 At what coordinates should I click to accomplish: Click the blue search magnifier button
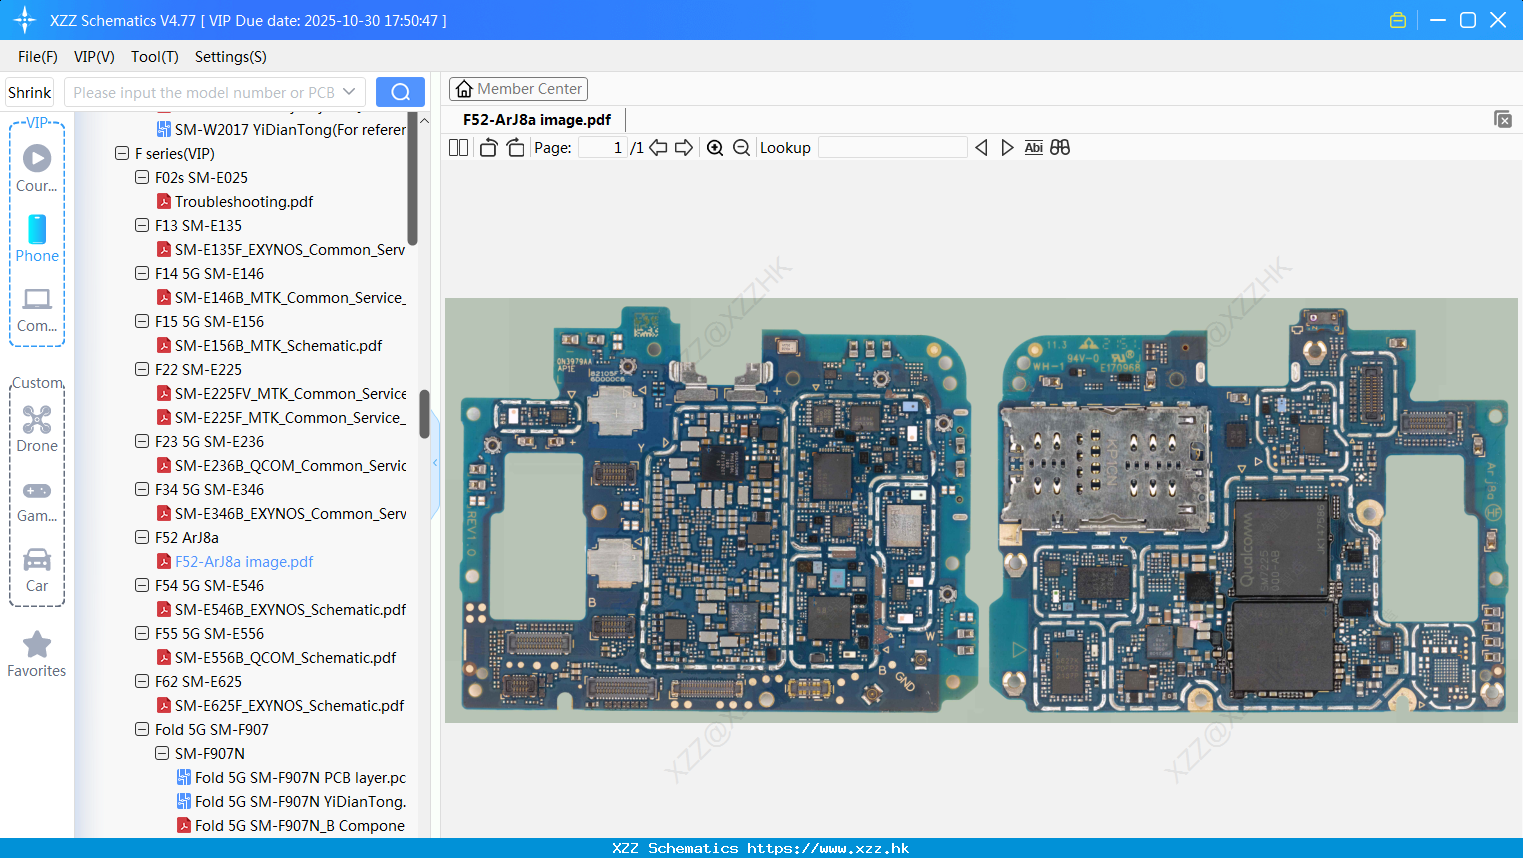(400, 92)
